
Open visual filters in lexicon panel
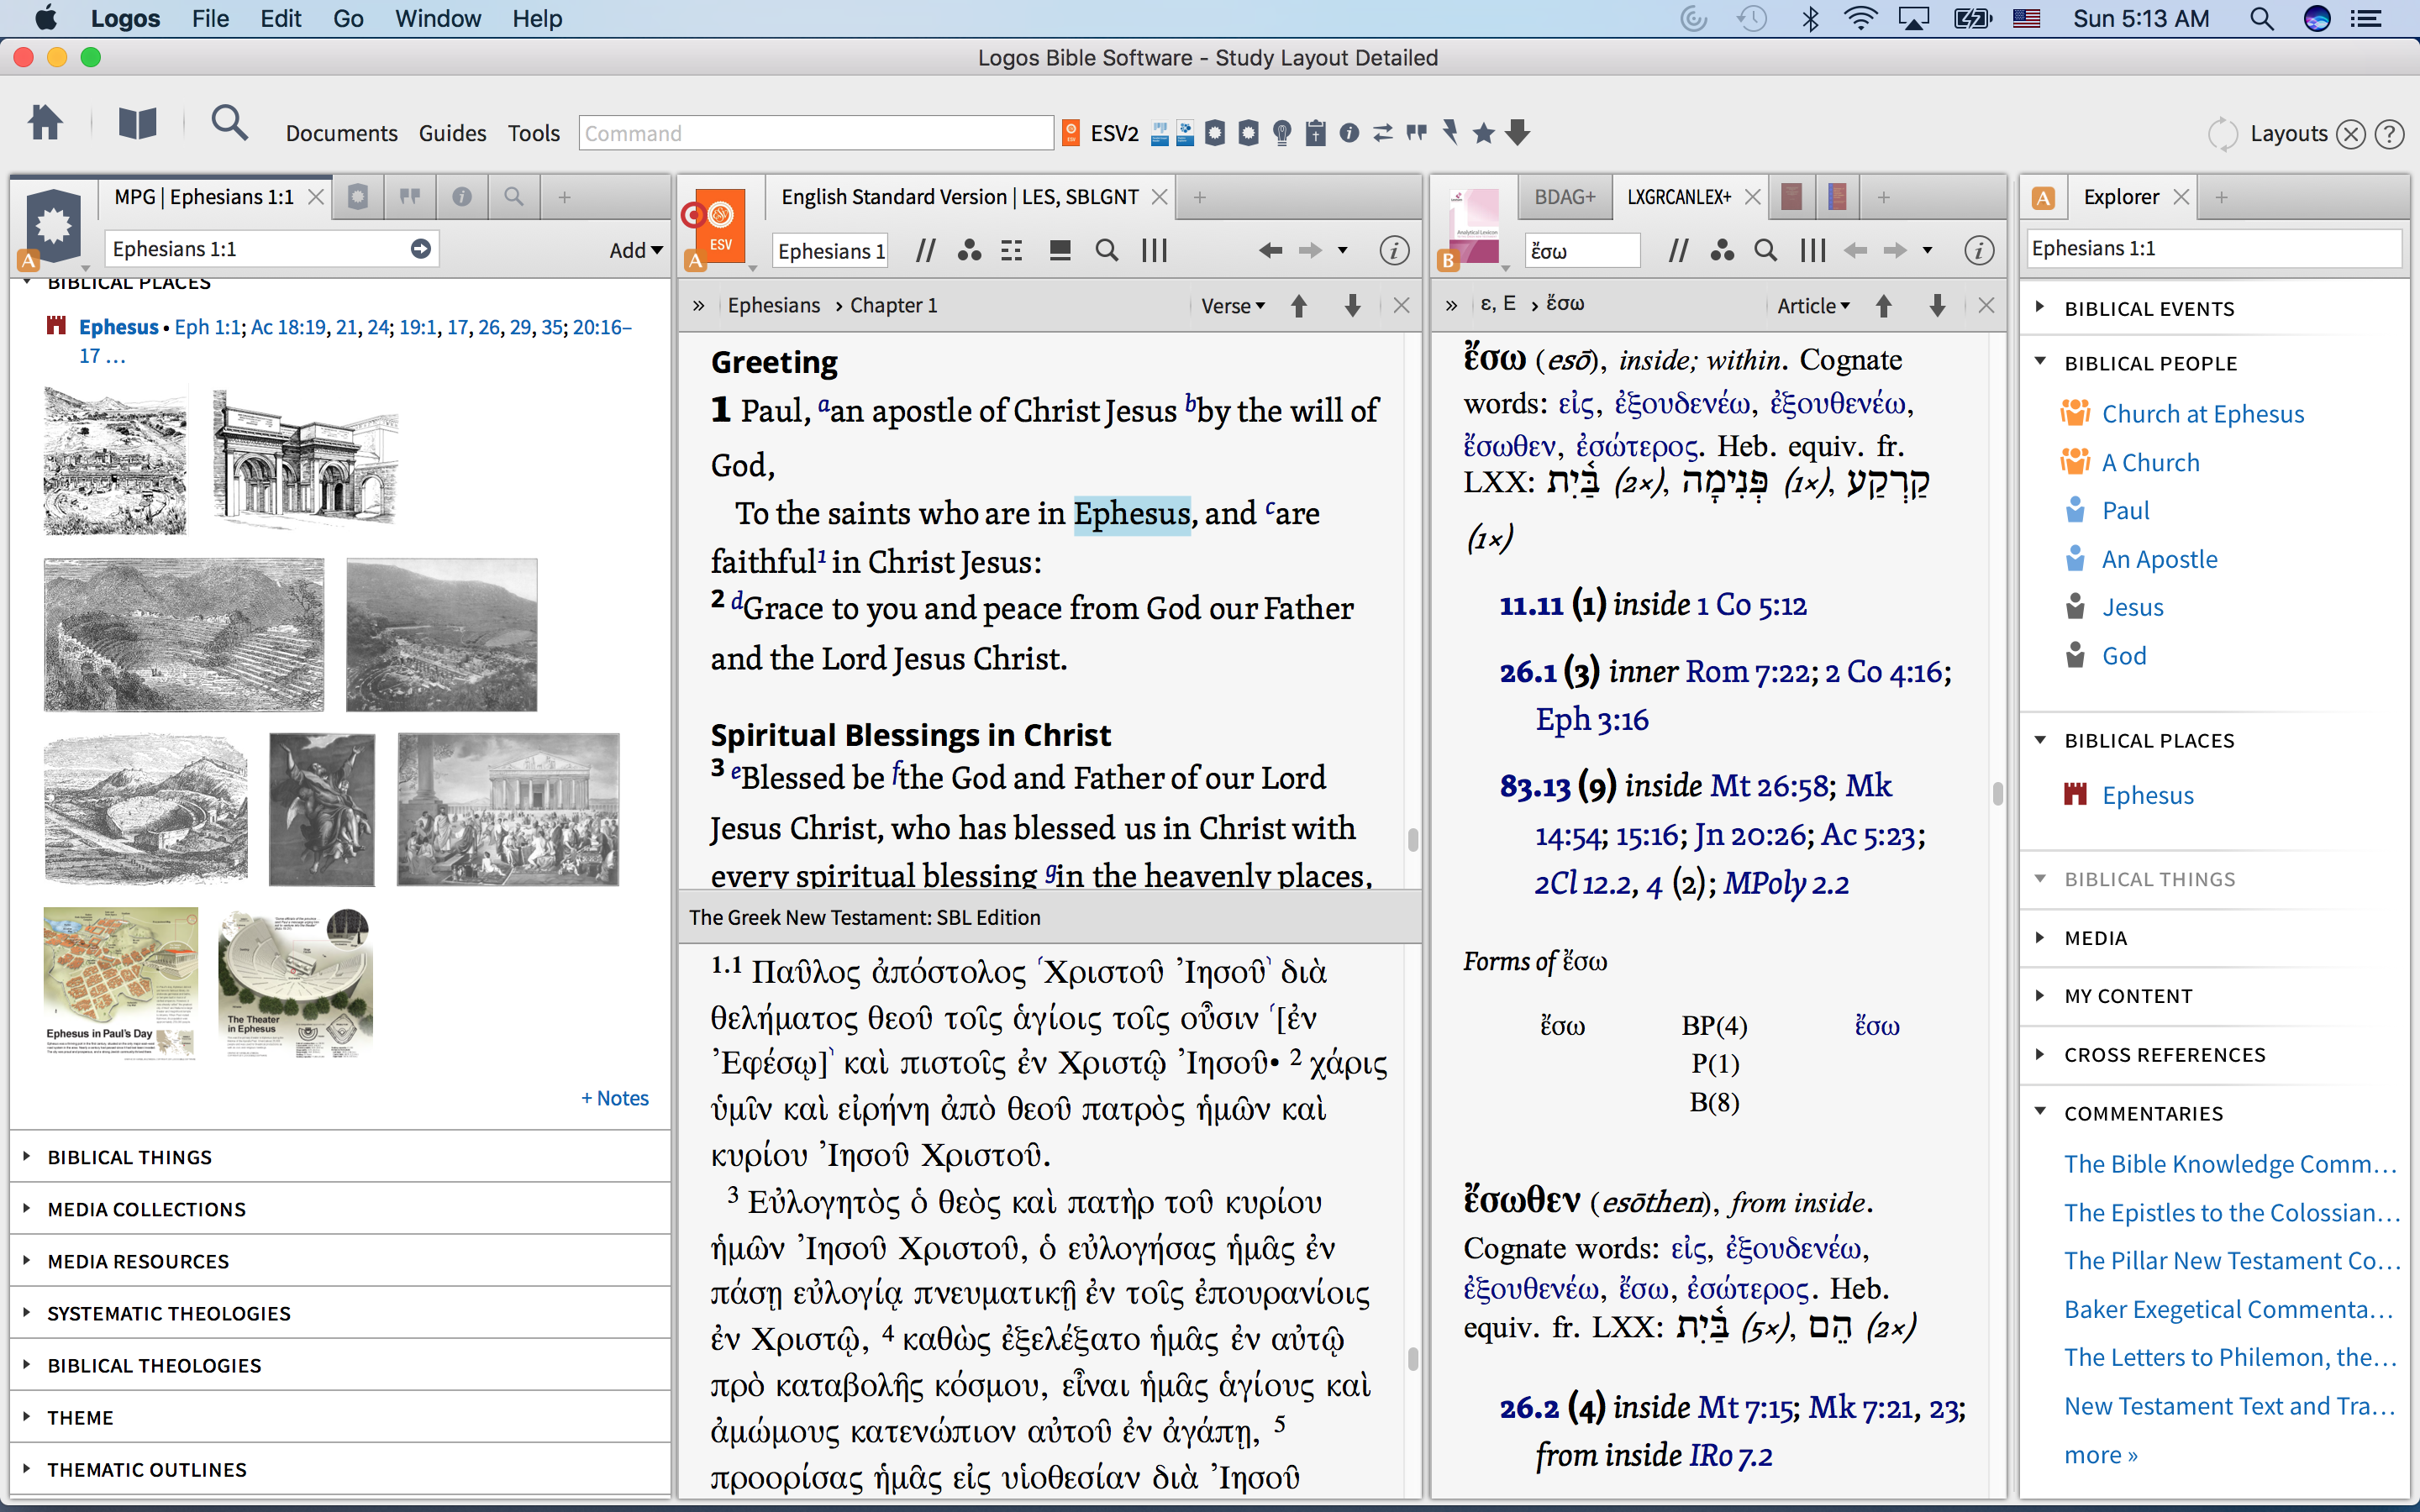point(1721,251)
